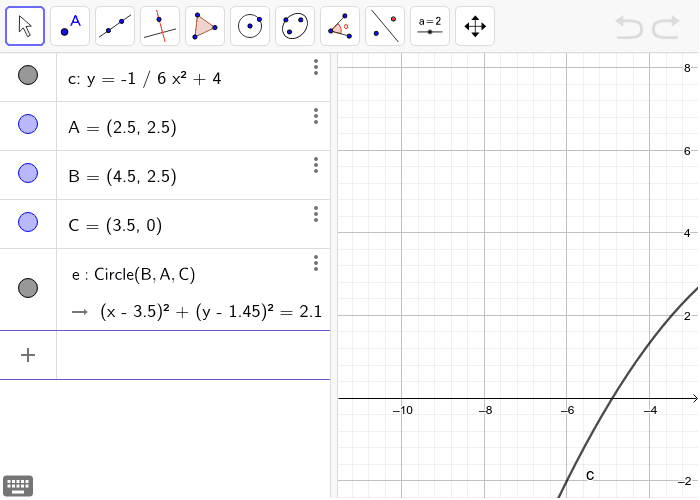
Task: Select the Angle tool
Action: click(x=340, y=26)
